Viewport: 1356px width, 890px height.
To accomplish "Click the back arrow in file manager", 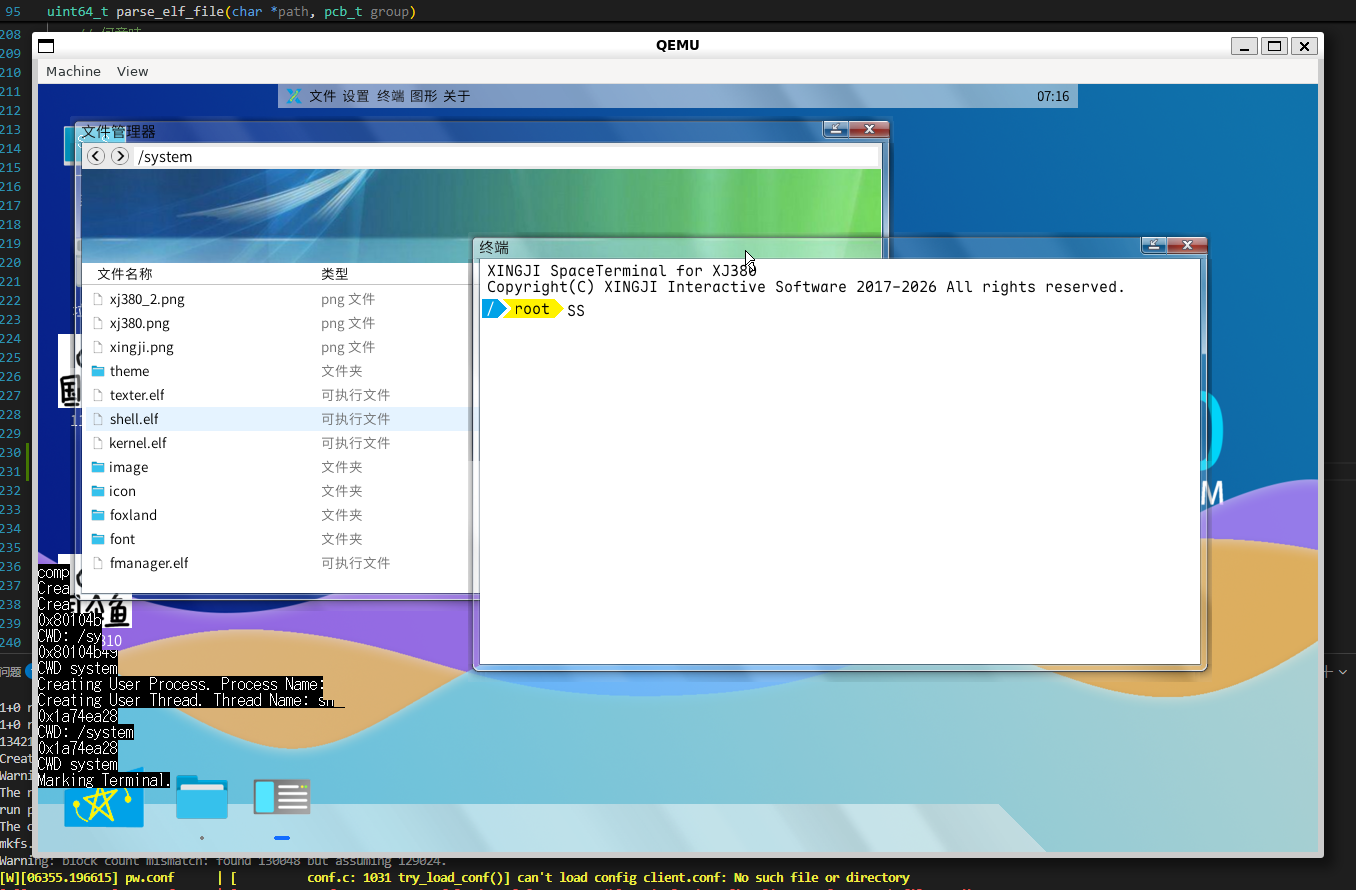I will (x=95, y=156).
